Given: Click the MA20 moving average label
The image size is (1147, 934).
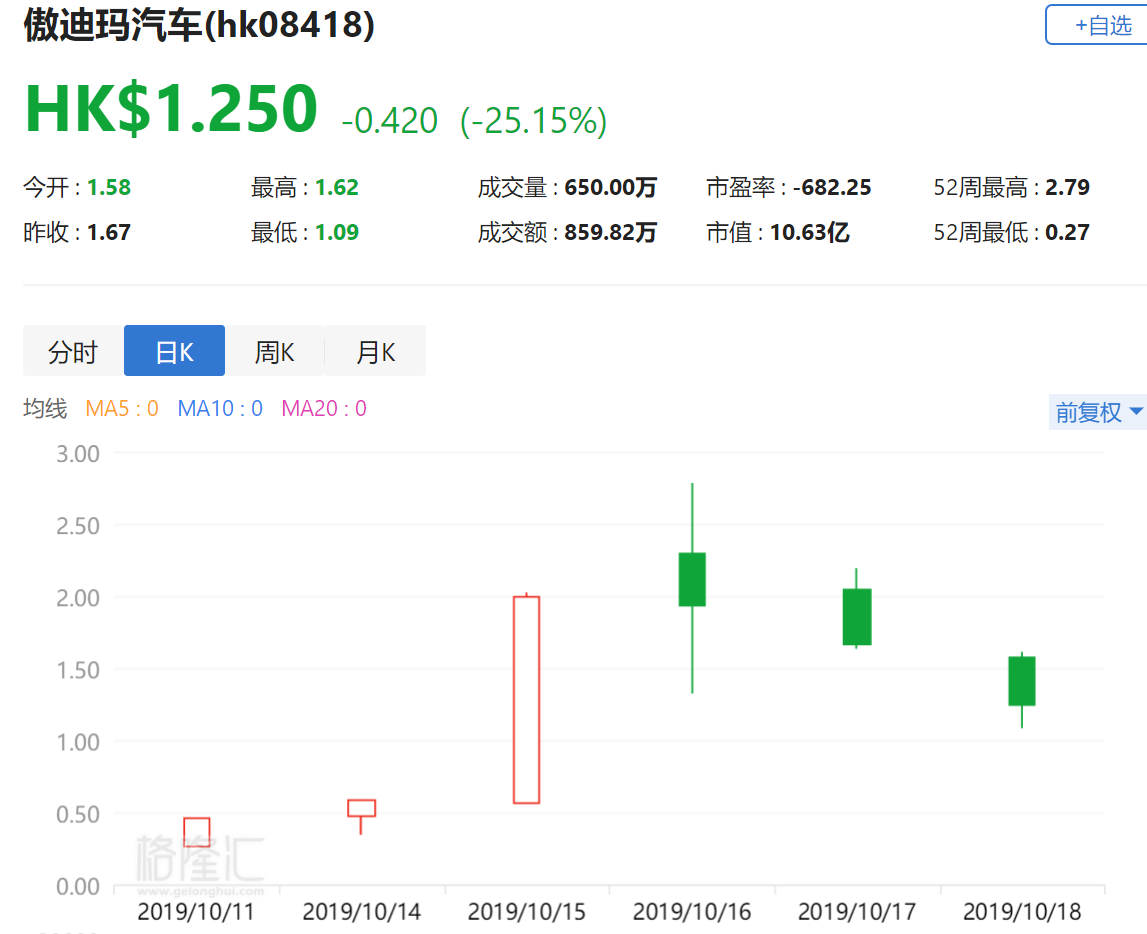Looking at the screenshot, I should tap(324, 408).
